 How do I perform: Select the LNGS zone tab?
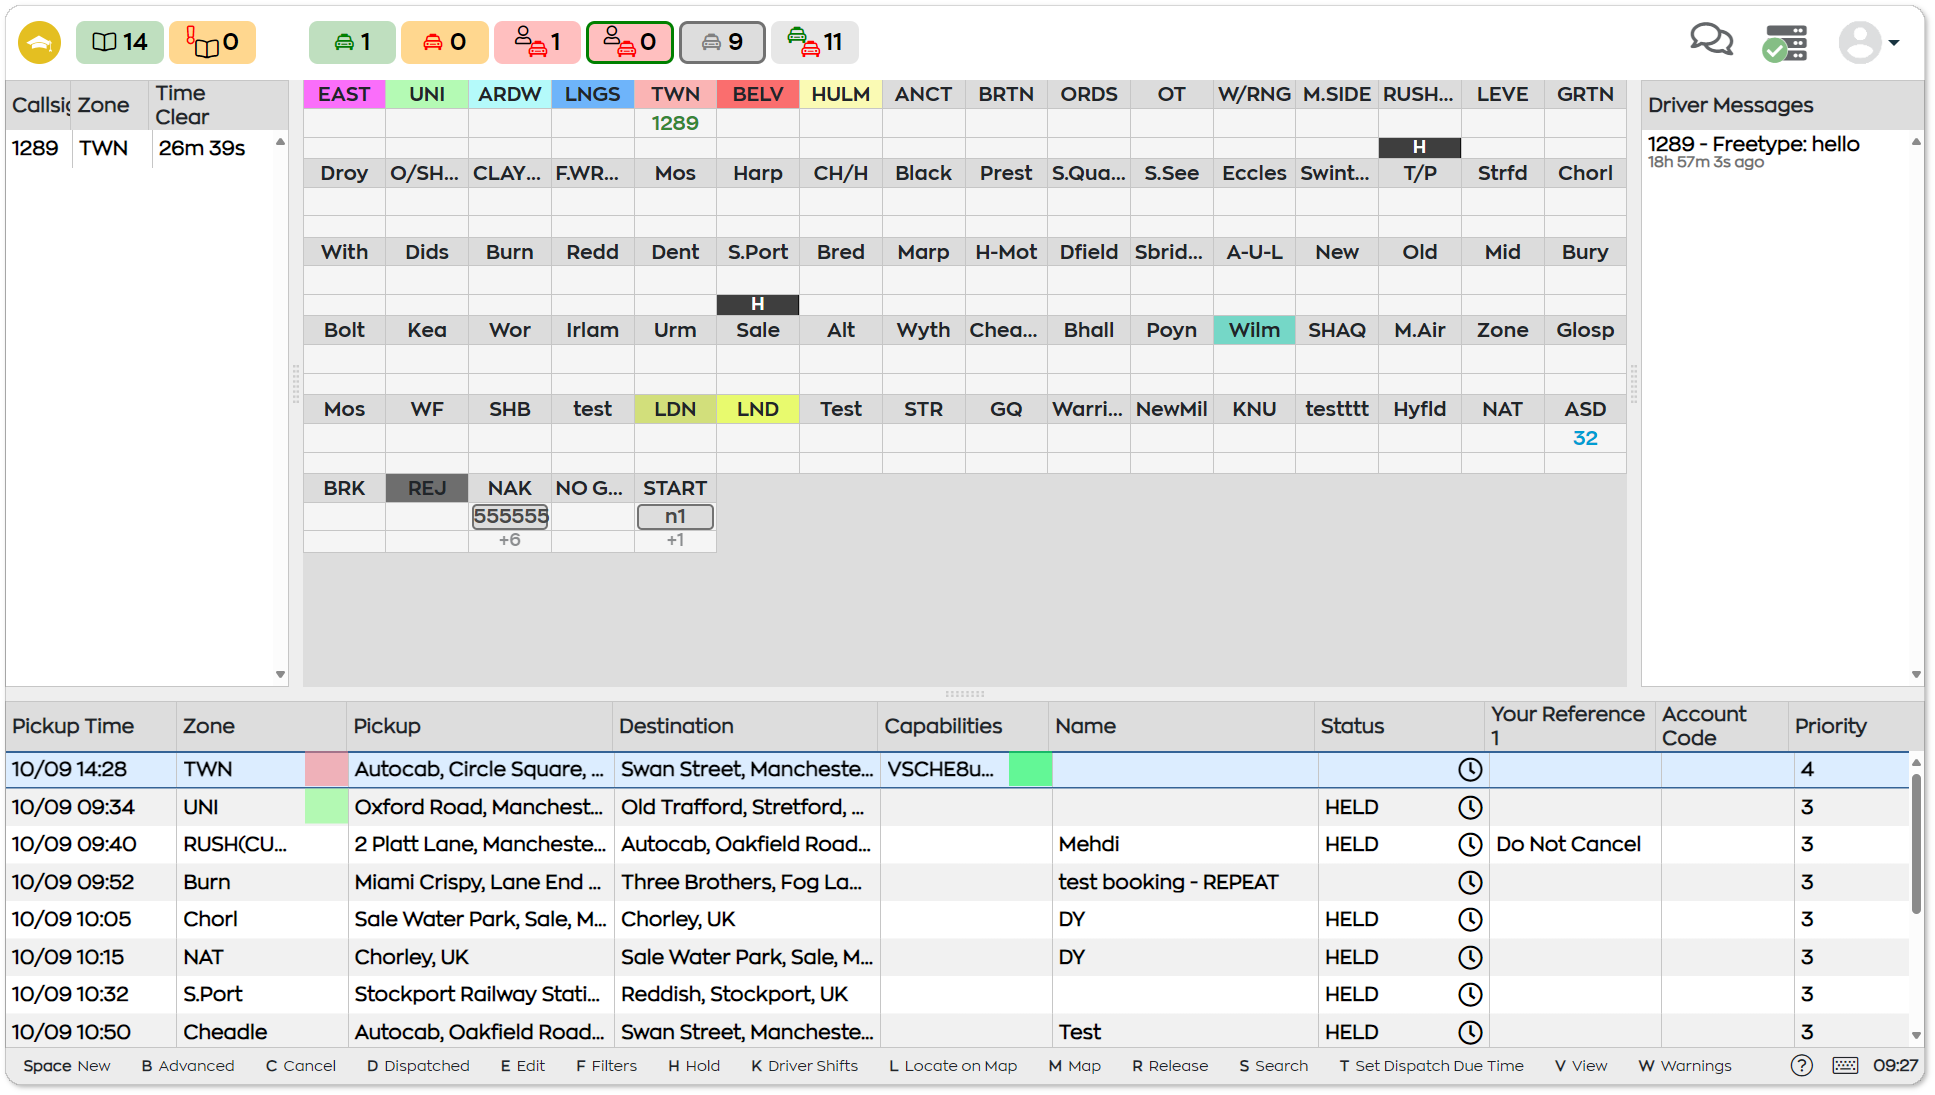pyautogui.click(x=592, y=94)
